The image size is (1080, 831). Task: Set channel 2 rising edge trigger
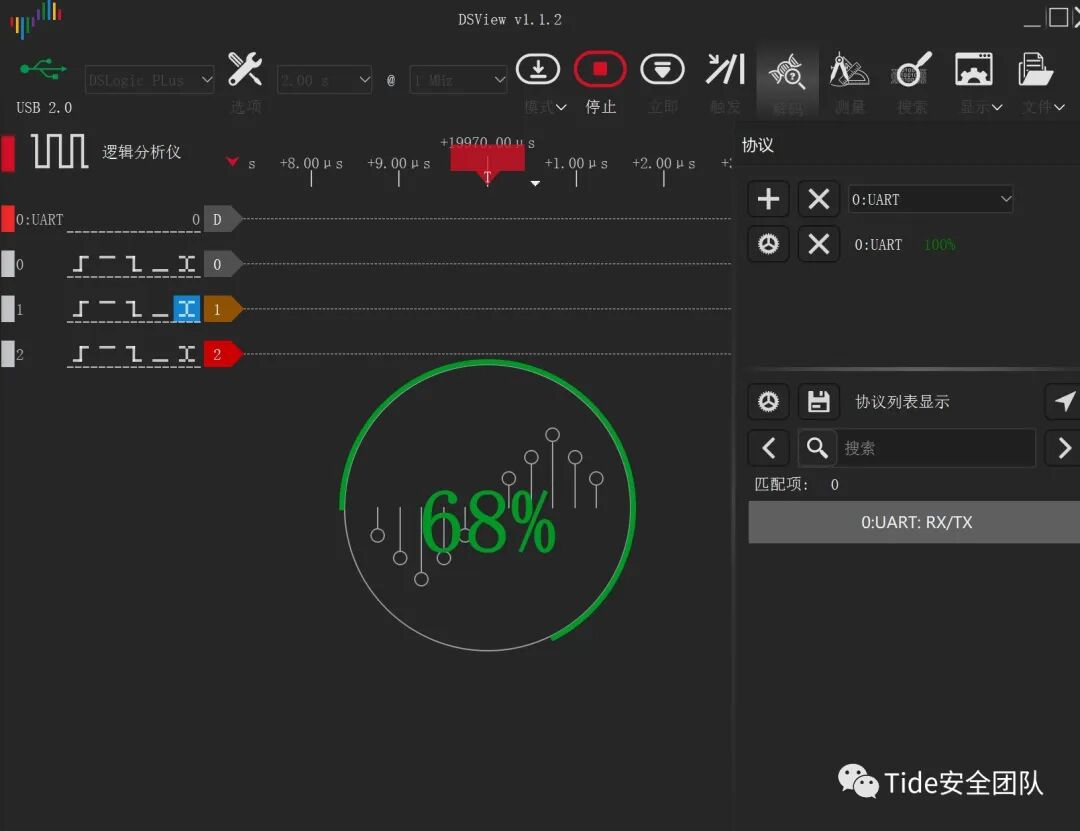tap(81, 354)
